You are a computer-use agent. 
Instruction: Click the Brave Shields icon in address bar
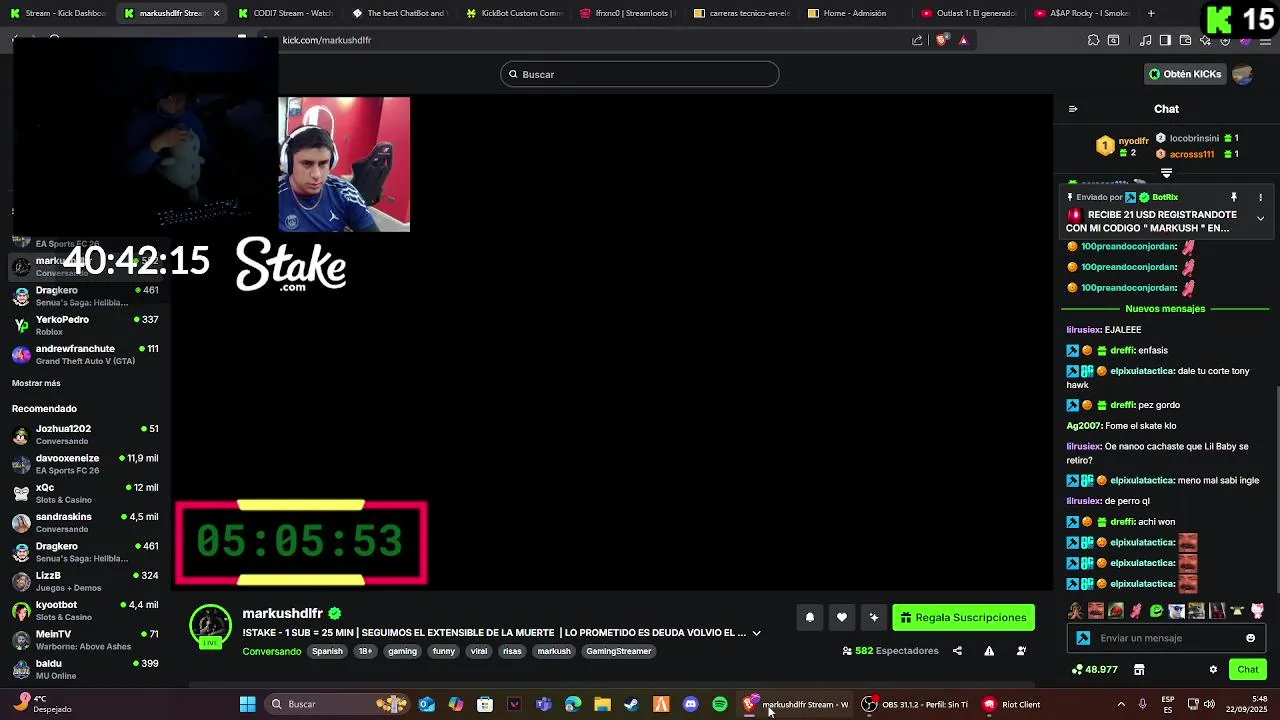point(942,40)
